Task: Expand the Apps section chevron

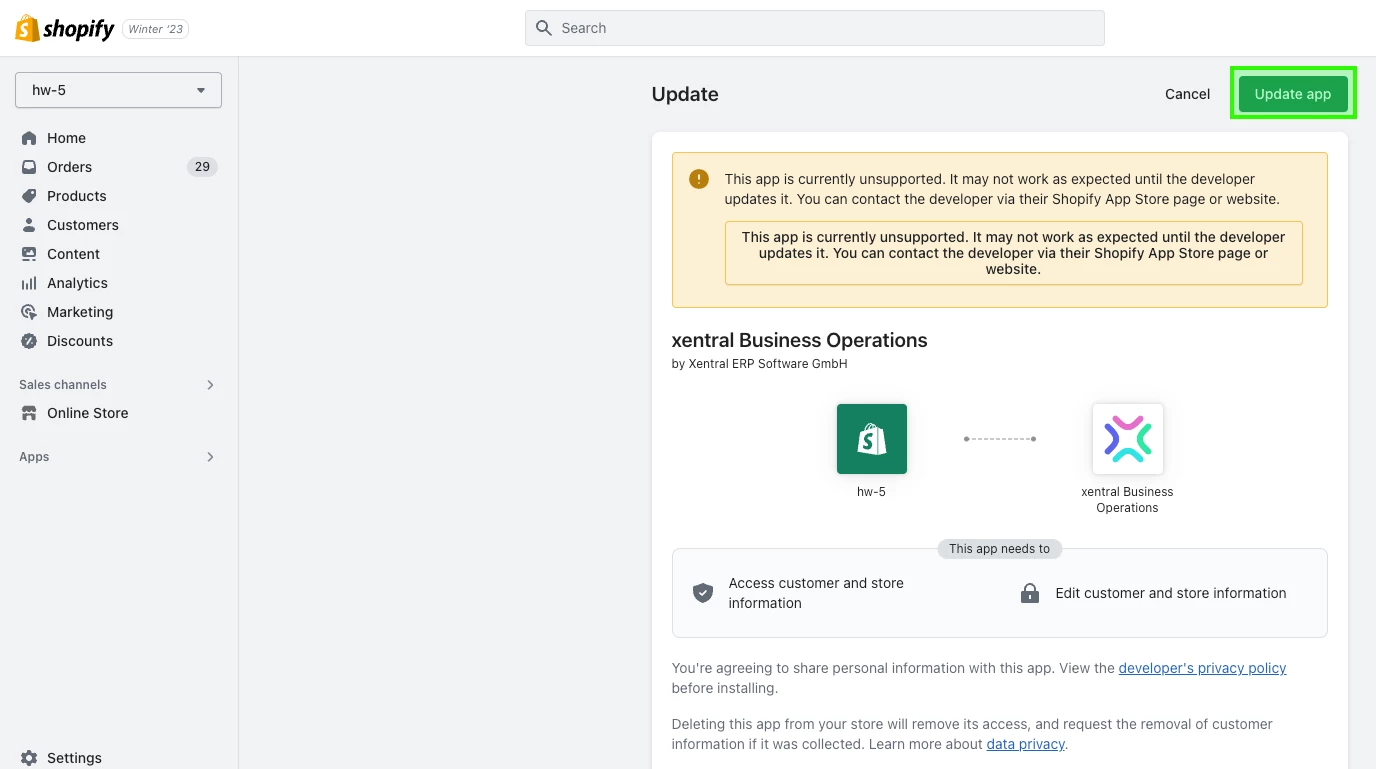Action: [210, 457]
